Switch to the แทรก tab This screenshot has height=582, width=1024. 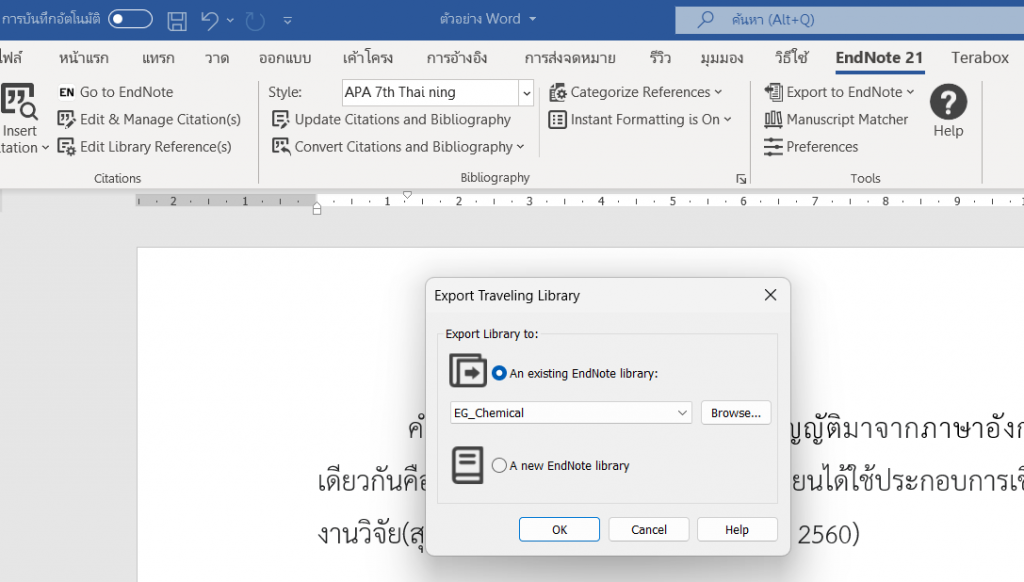[x=158, y=58]
